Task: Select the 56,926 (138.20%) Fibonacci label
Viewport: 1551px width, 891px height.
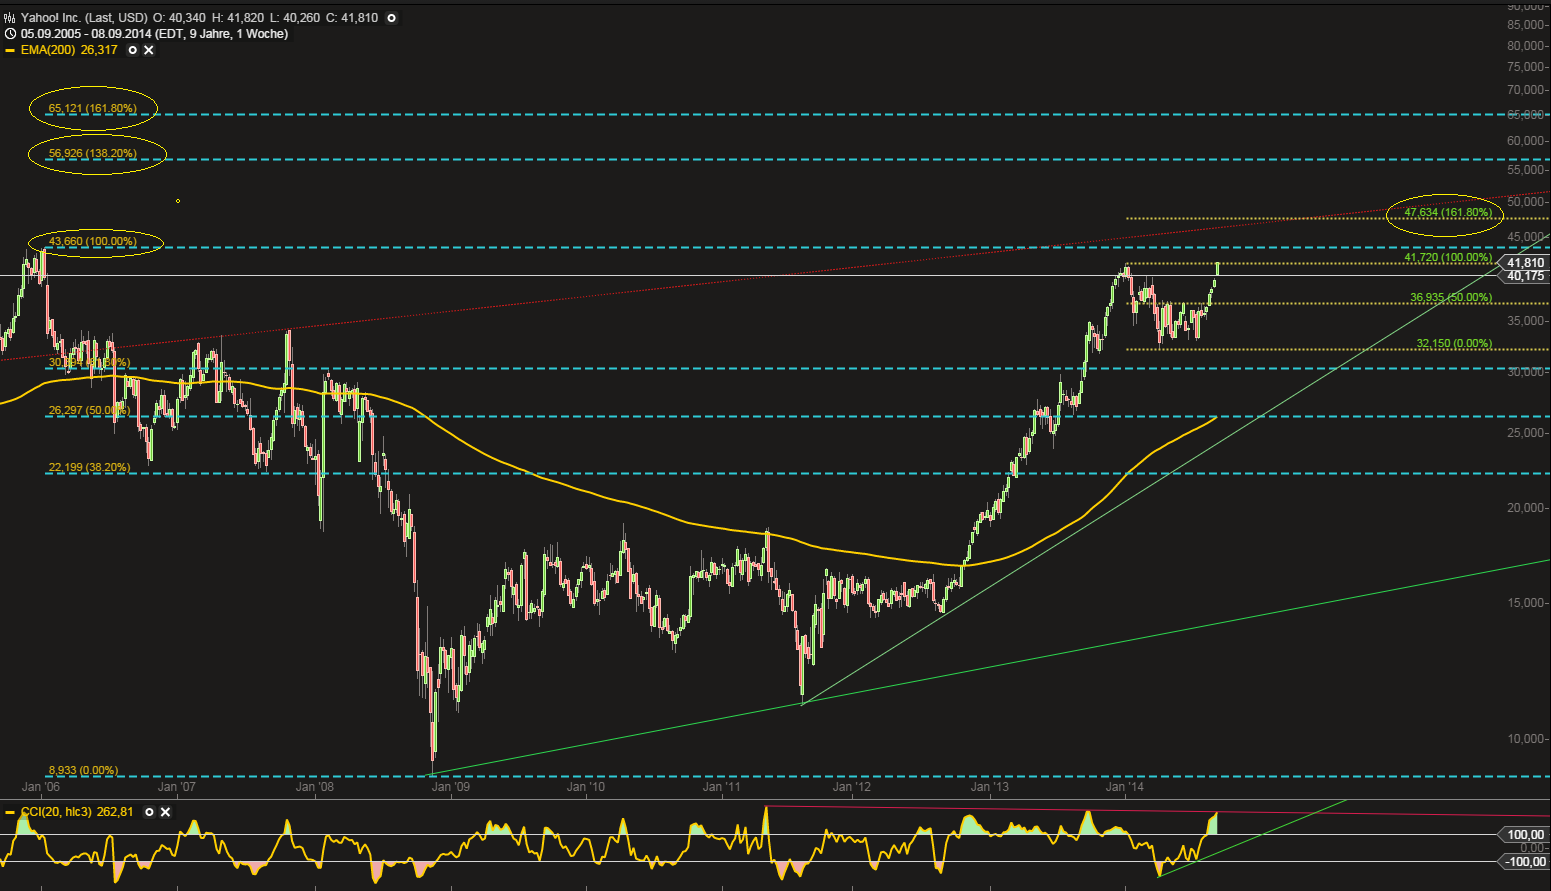Action: pos(92,154)
